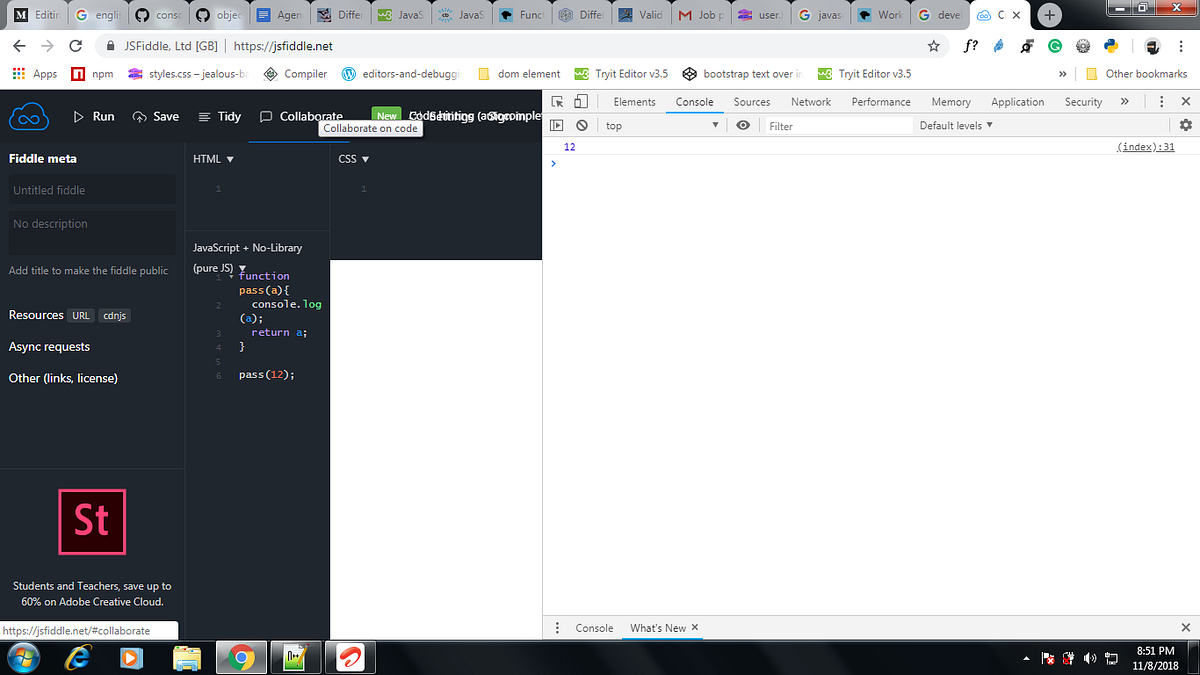
Task: Open the Security tab in DevTools
Action: [1083, 102]
